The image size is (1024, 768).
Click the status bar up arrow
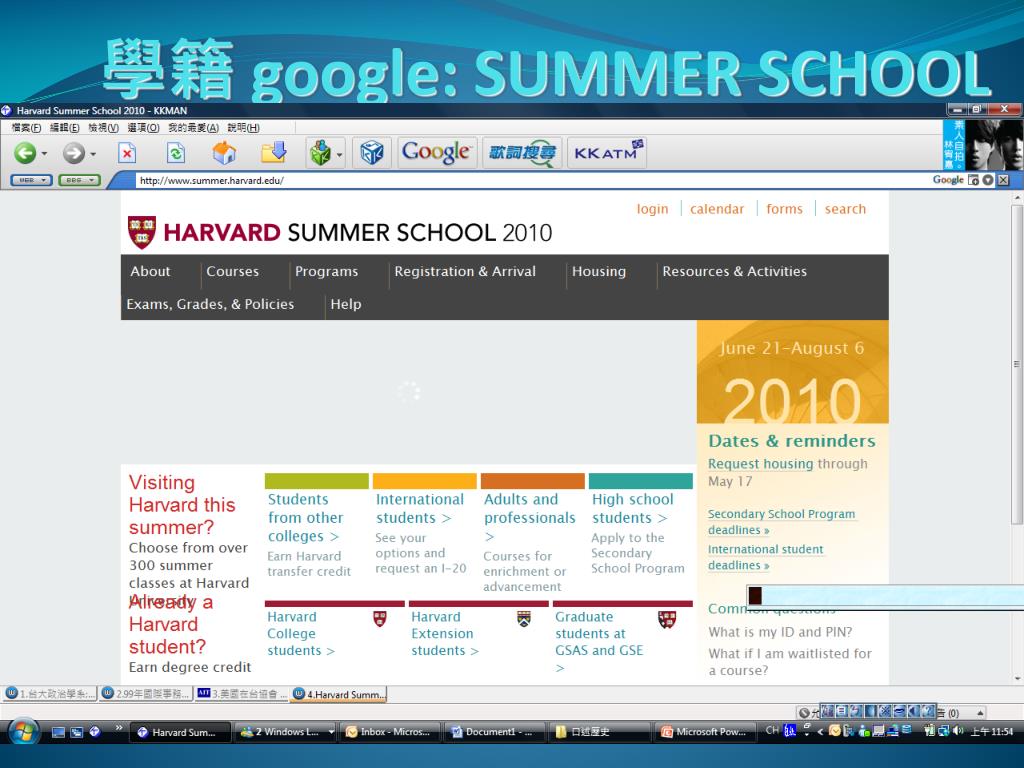point(980,712)
